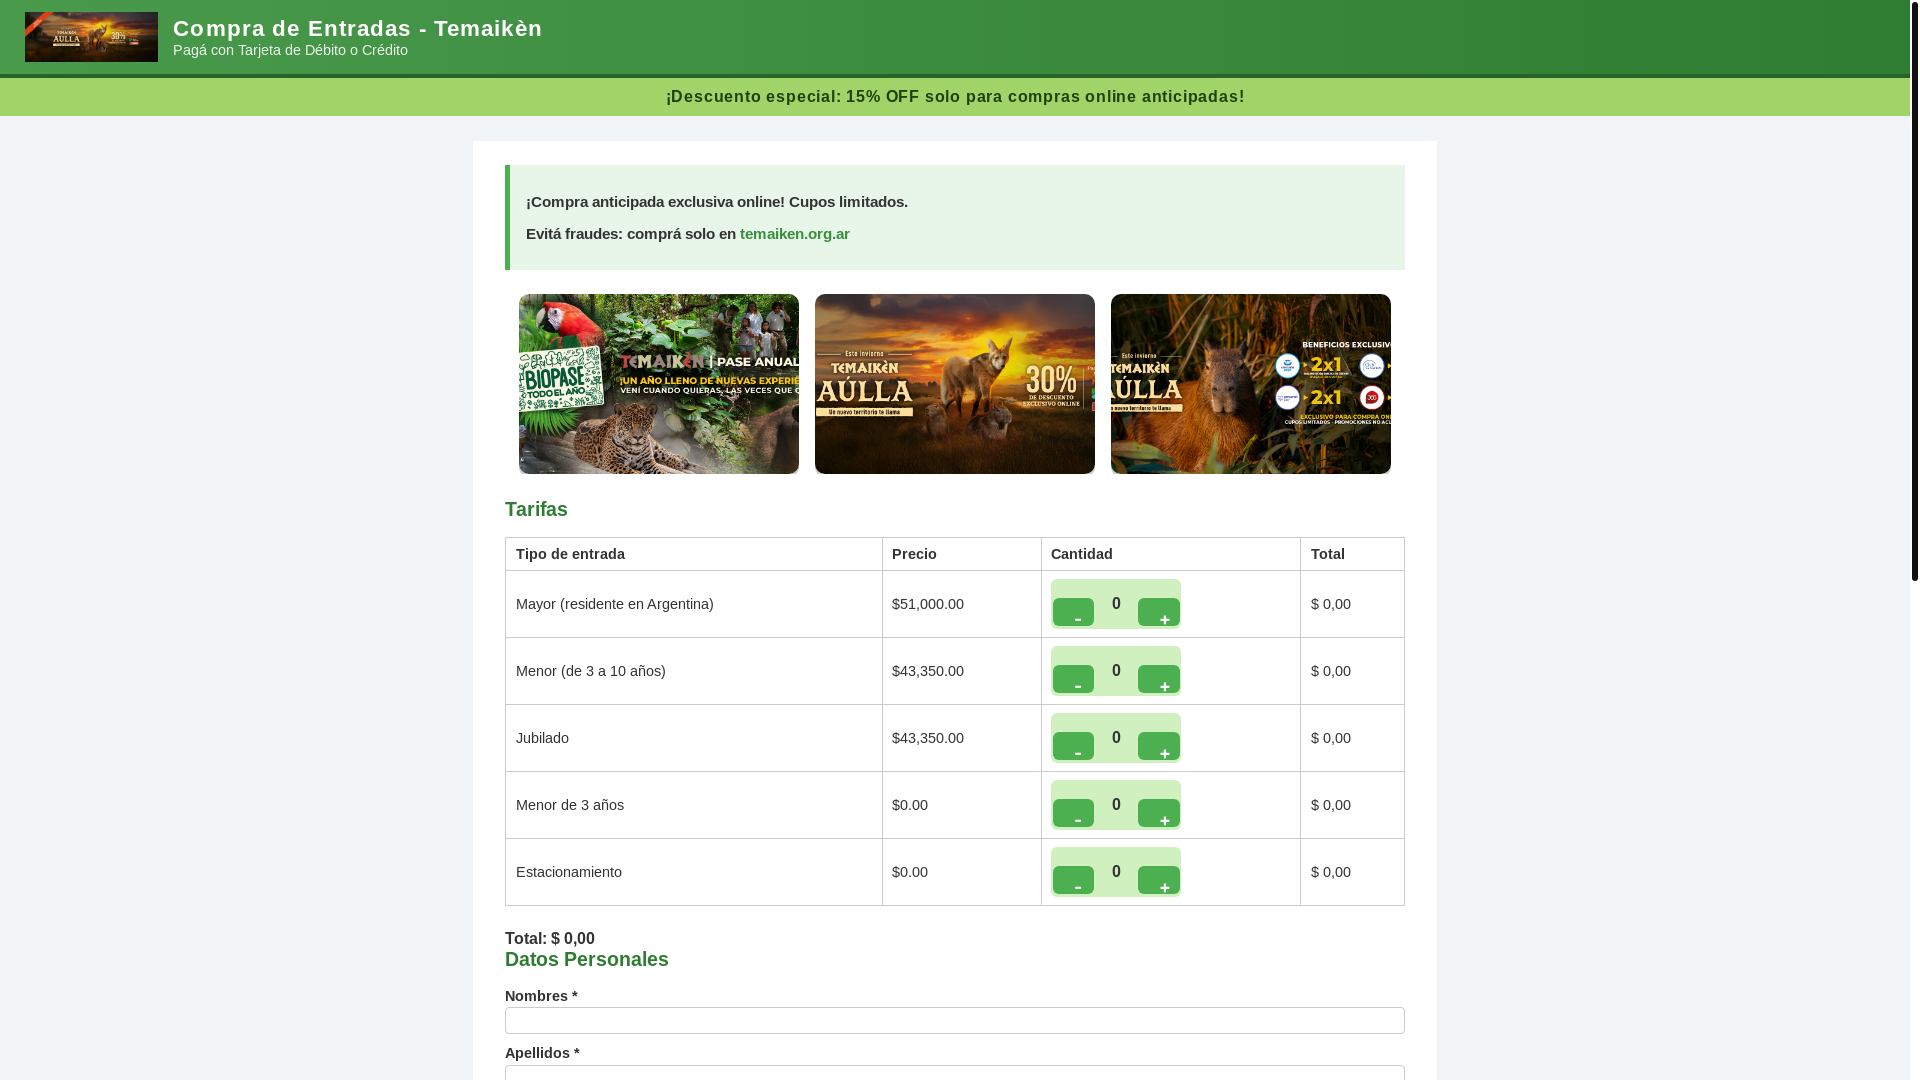Open the Aúlla 30% discount banner
The image size is (1920, 1080).
pyautogui.click(x=955, y=384)
